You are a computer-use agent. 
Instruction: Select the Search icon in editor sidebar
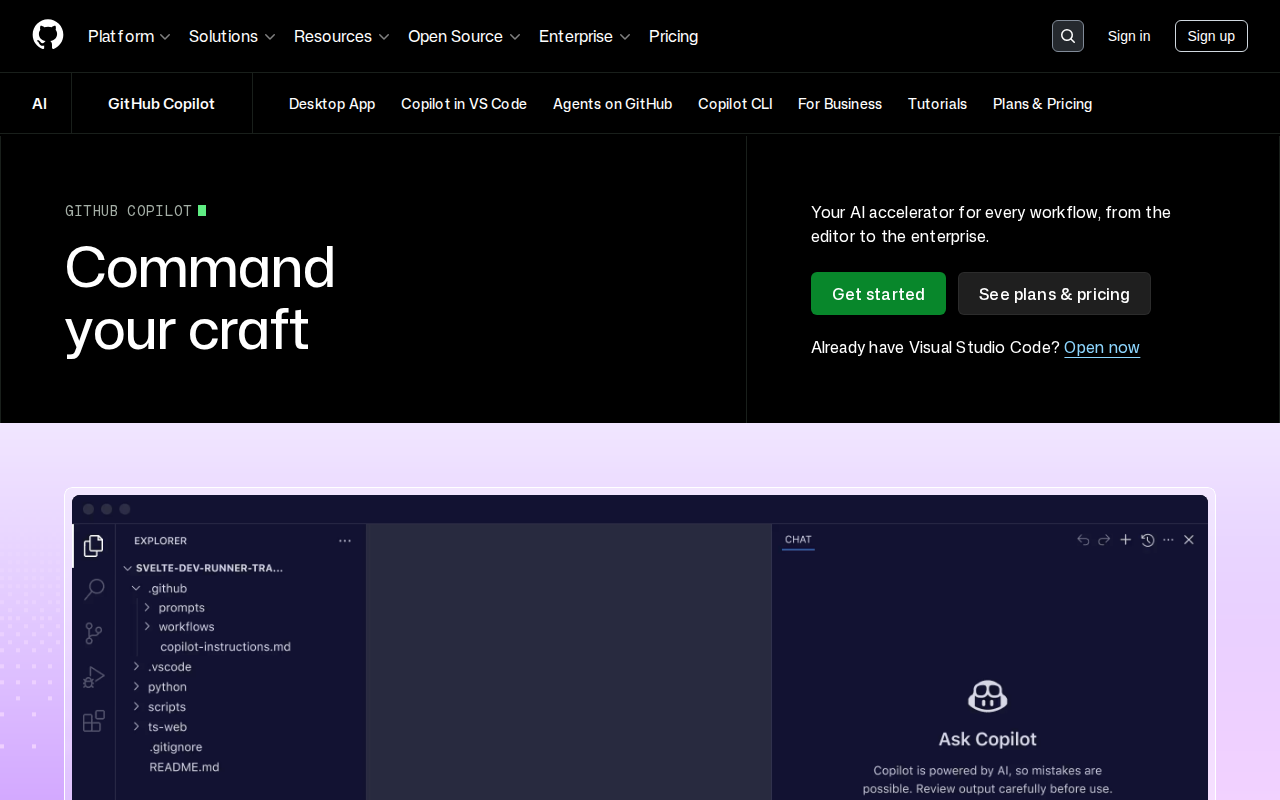click(94, 589)
